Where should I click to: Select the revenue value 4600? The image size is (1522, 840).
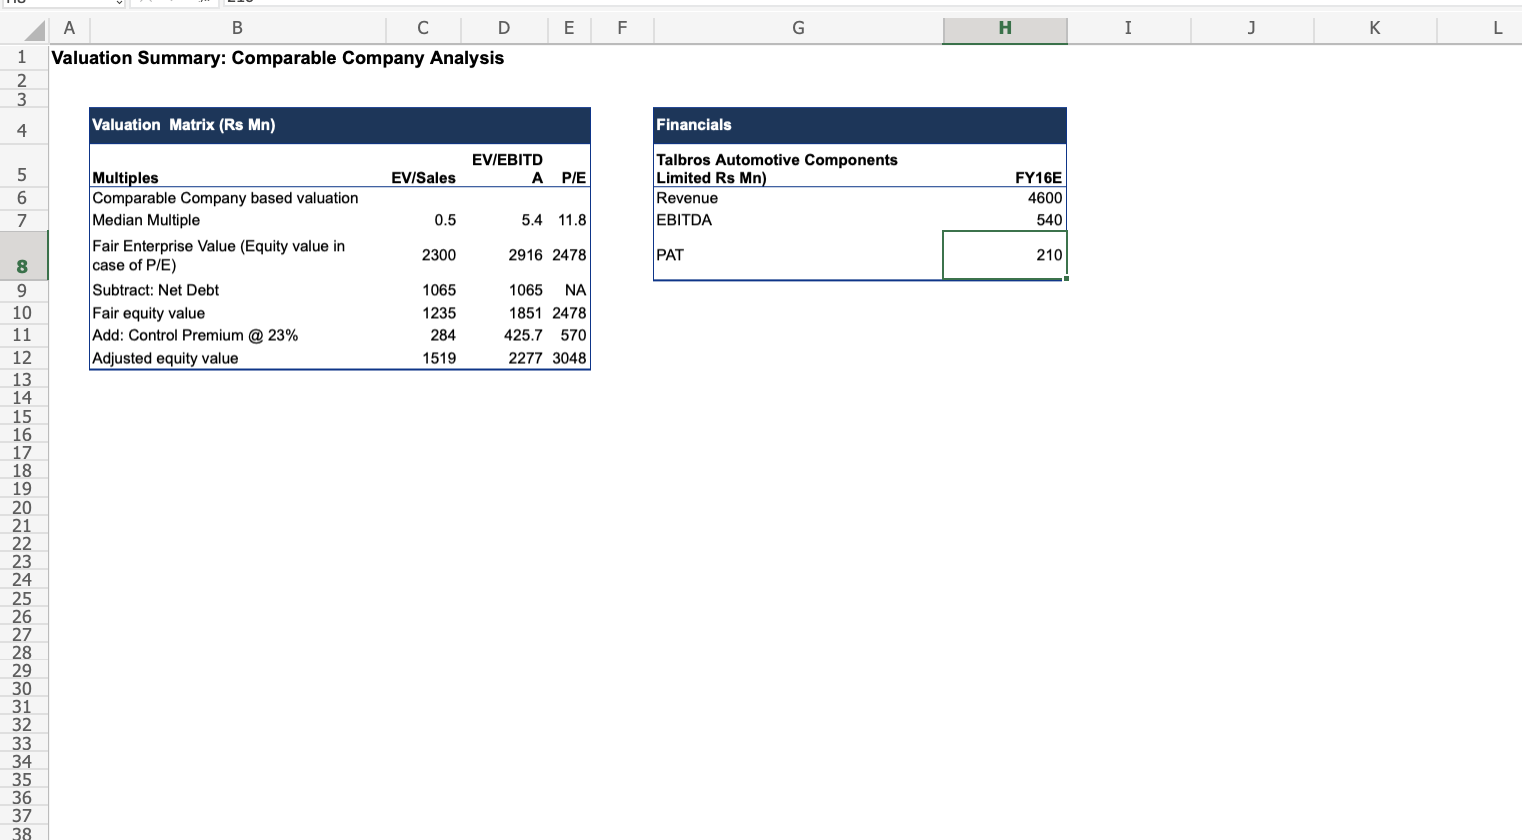[1005, 198]
